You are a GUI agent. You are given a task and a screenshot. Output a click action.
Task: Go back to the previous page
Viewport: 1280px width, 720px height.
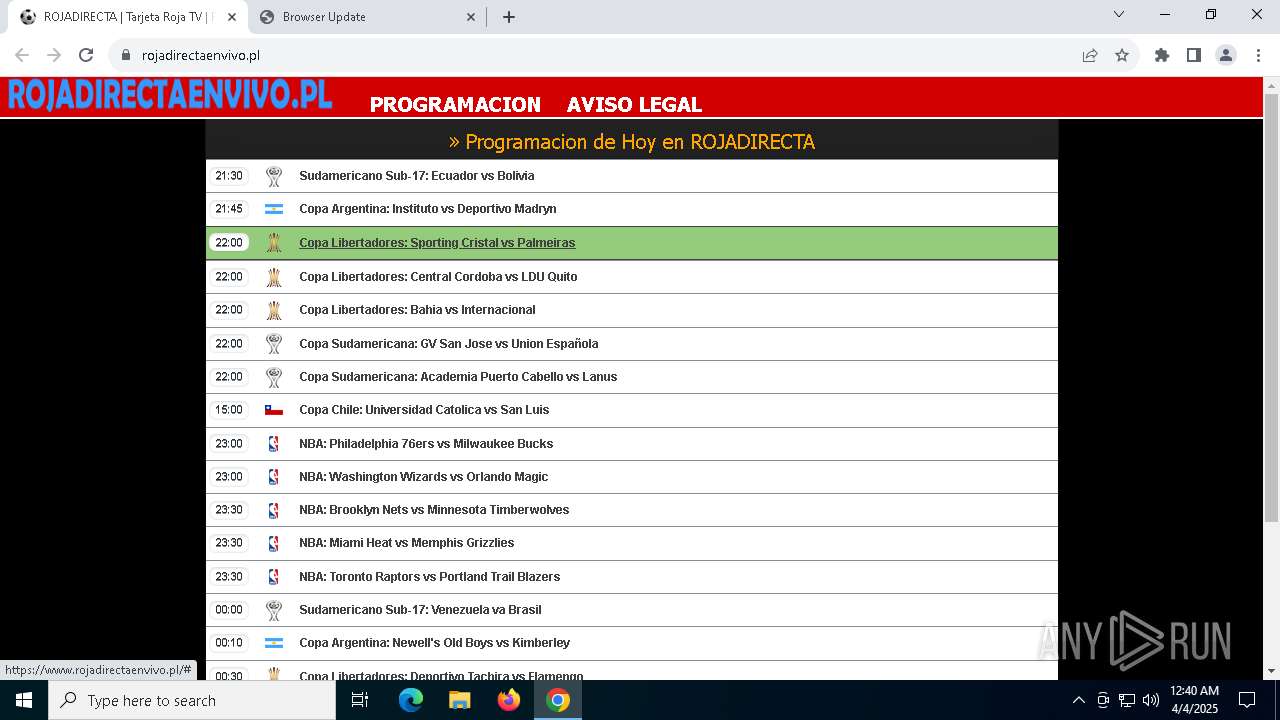(x=22, y=56)
